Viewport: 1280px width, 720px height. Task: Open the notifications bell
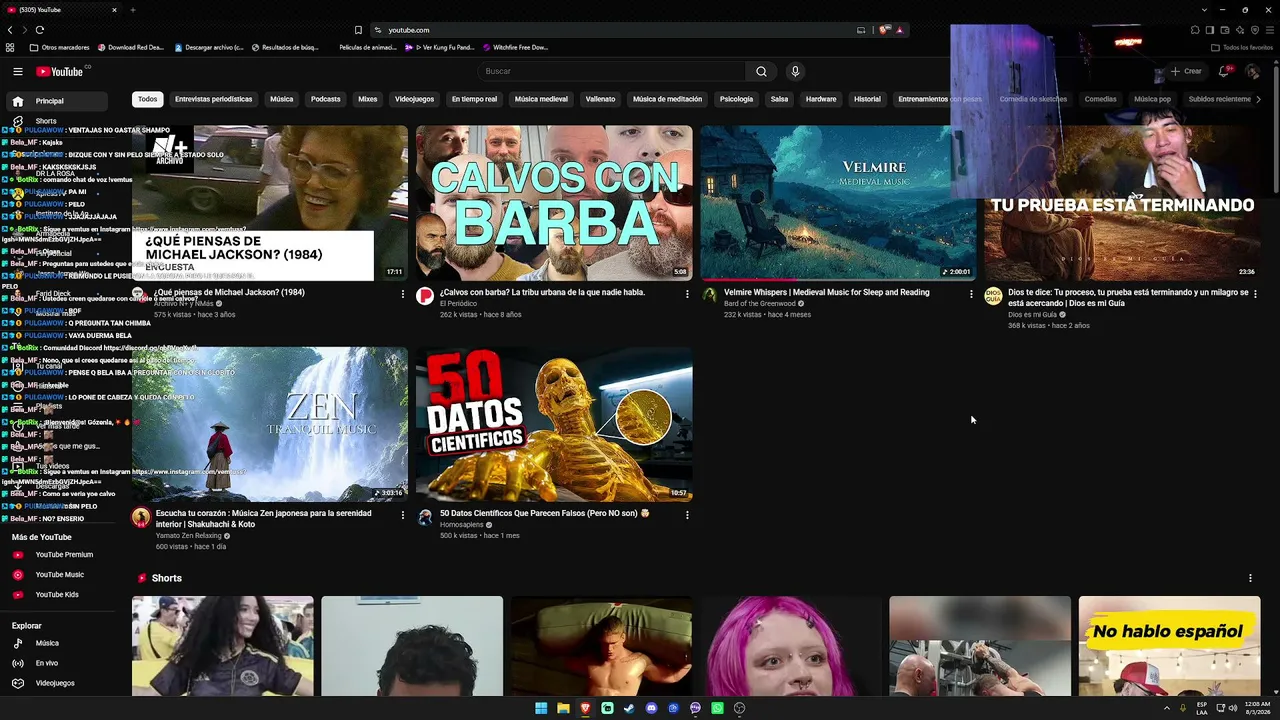1223,71
